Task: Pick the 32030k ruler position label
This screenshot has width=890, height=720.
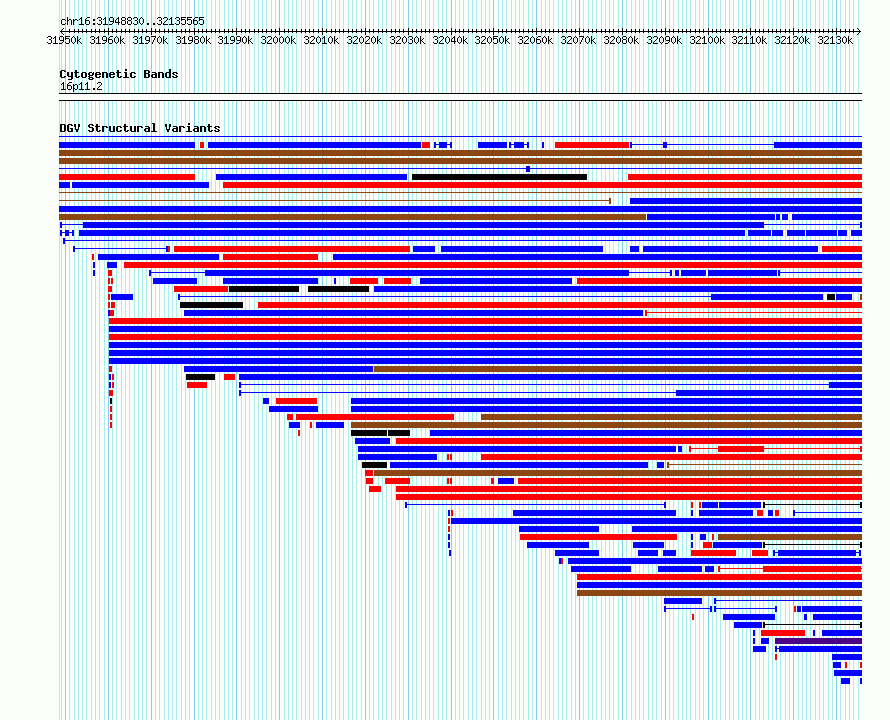Action: coord(407,40)
